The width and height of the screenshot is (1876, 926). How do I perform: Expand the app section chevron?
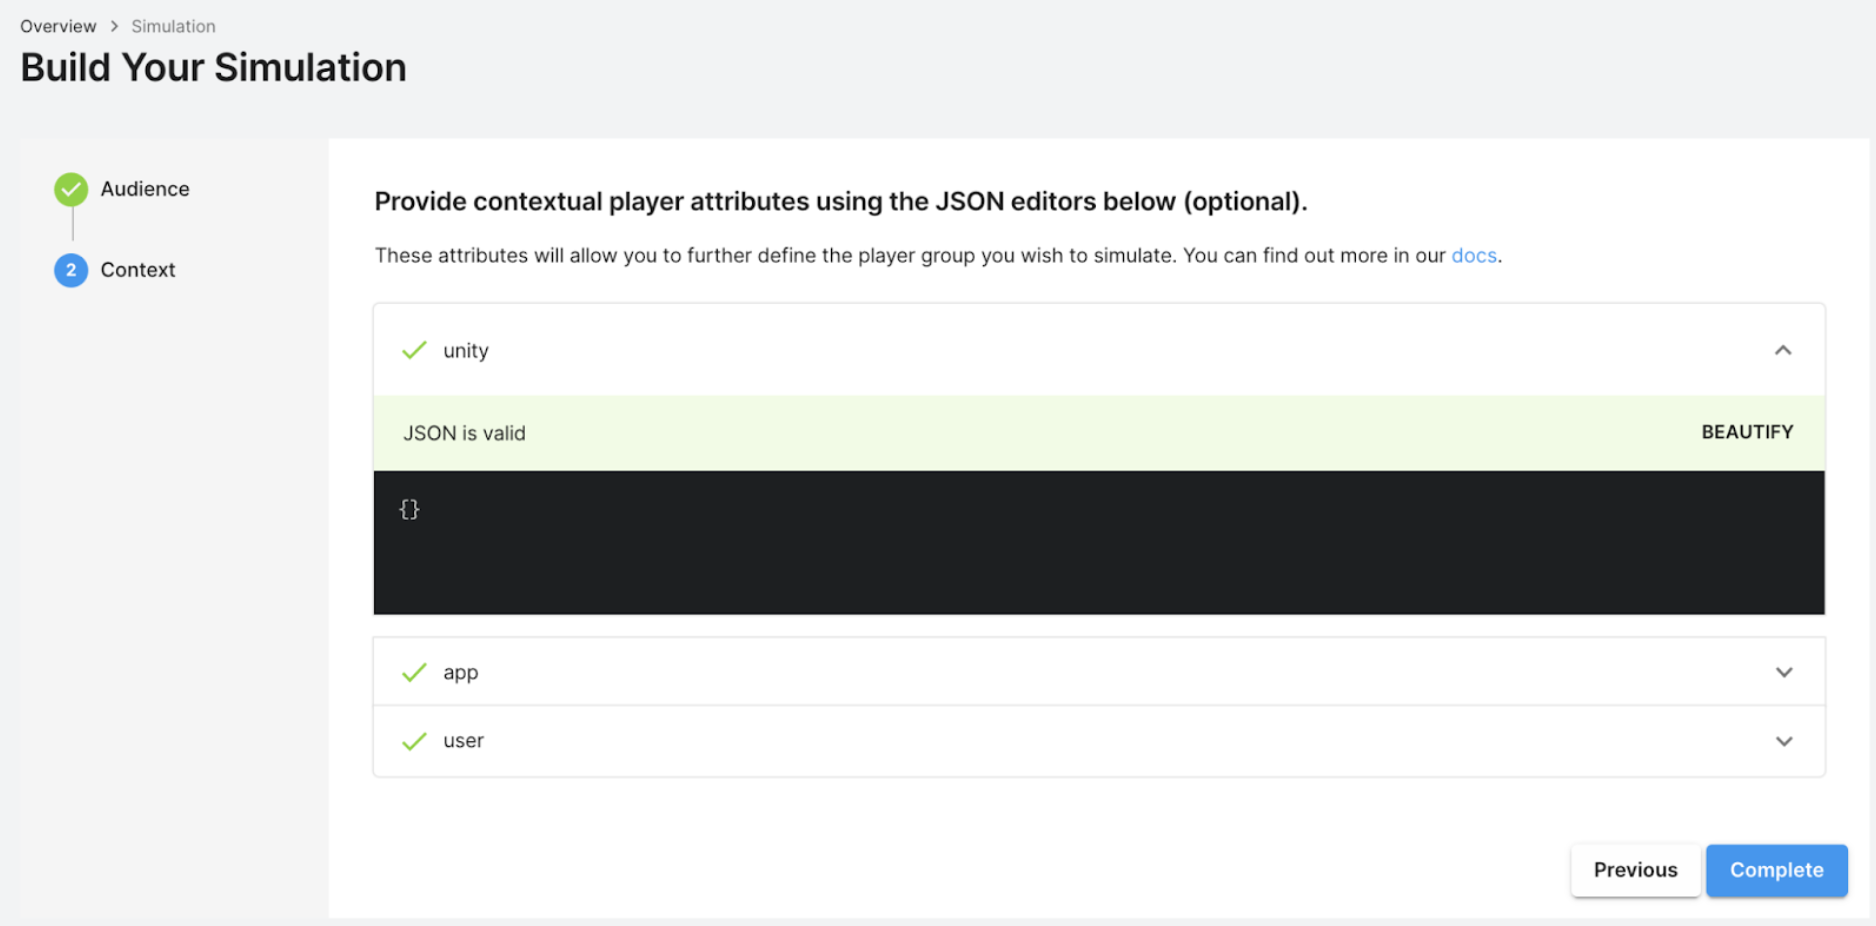tap(1784, 672)
